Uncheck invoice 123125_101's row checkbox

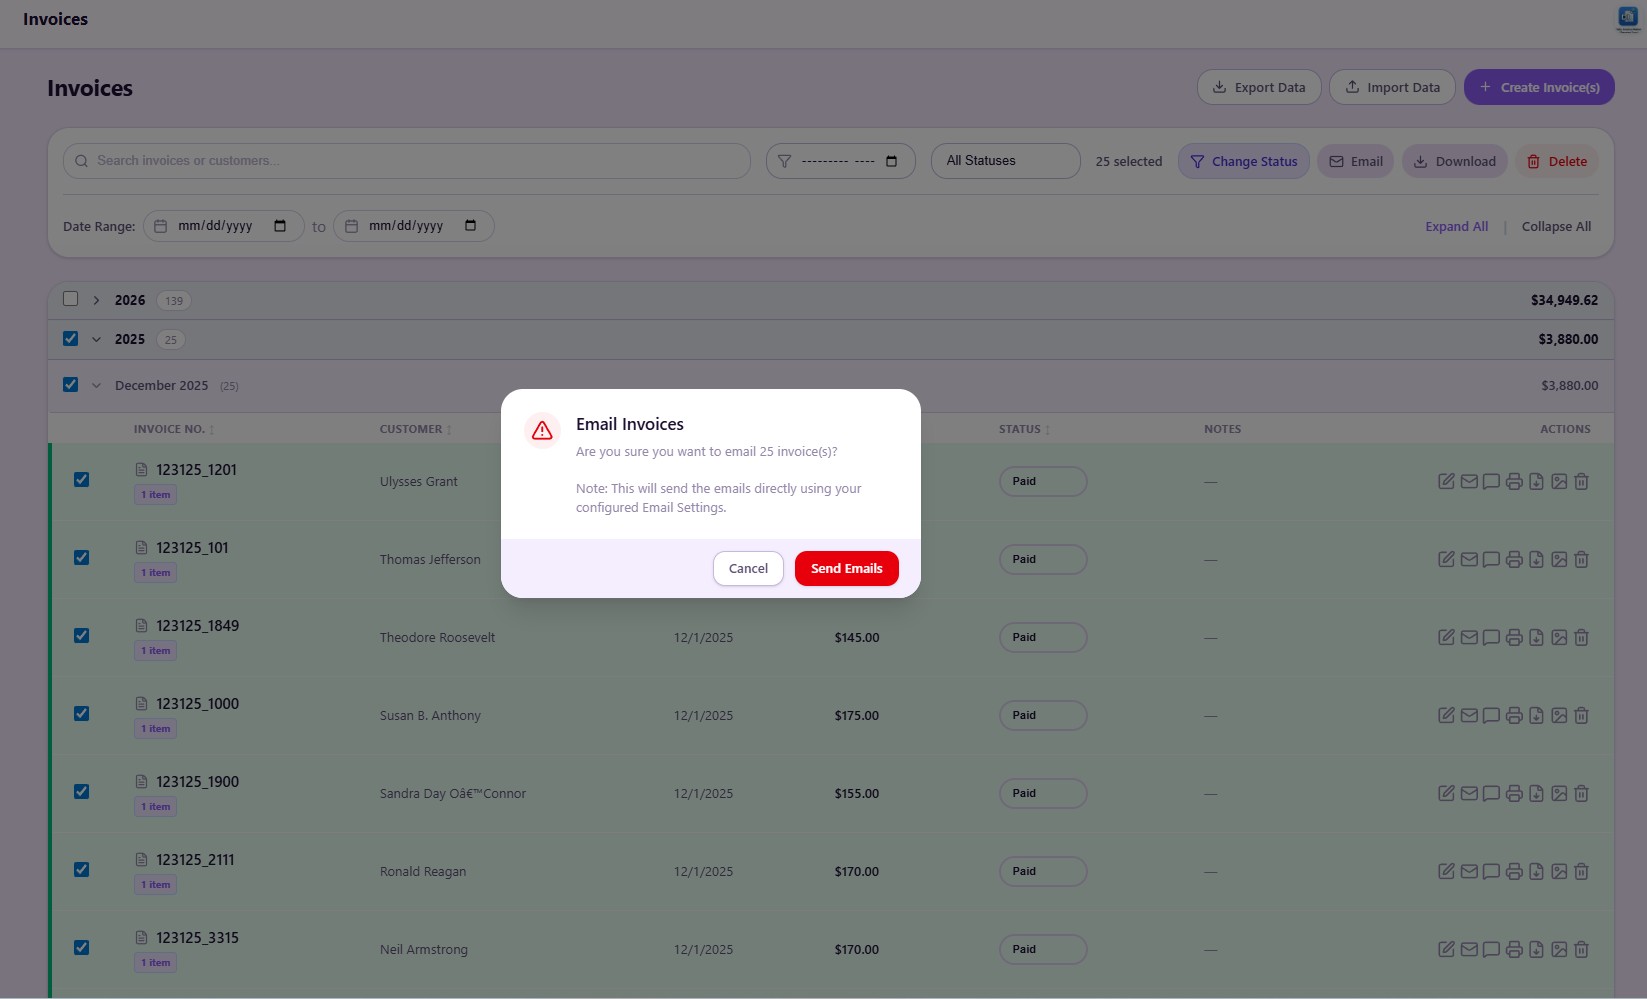point(81,557)
